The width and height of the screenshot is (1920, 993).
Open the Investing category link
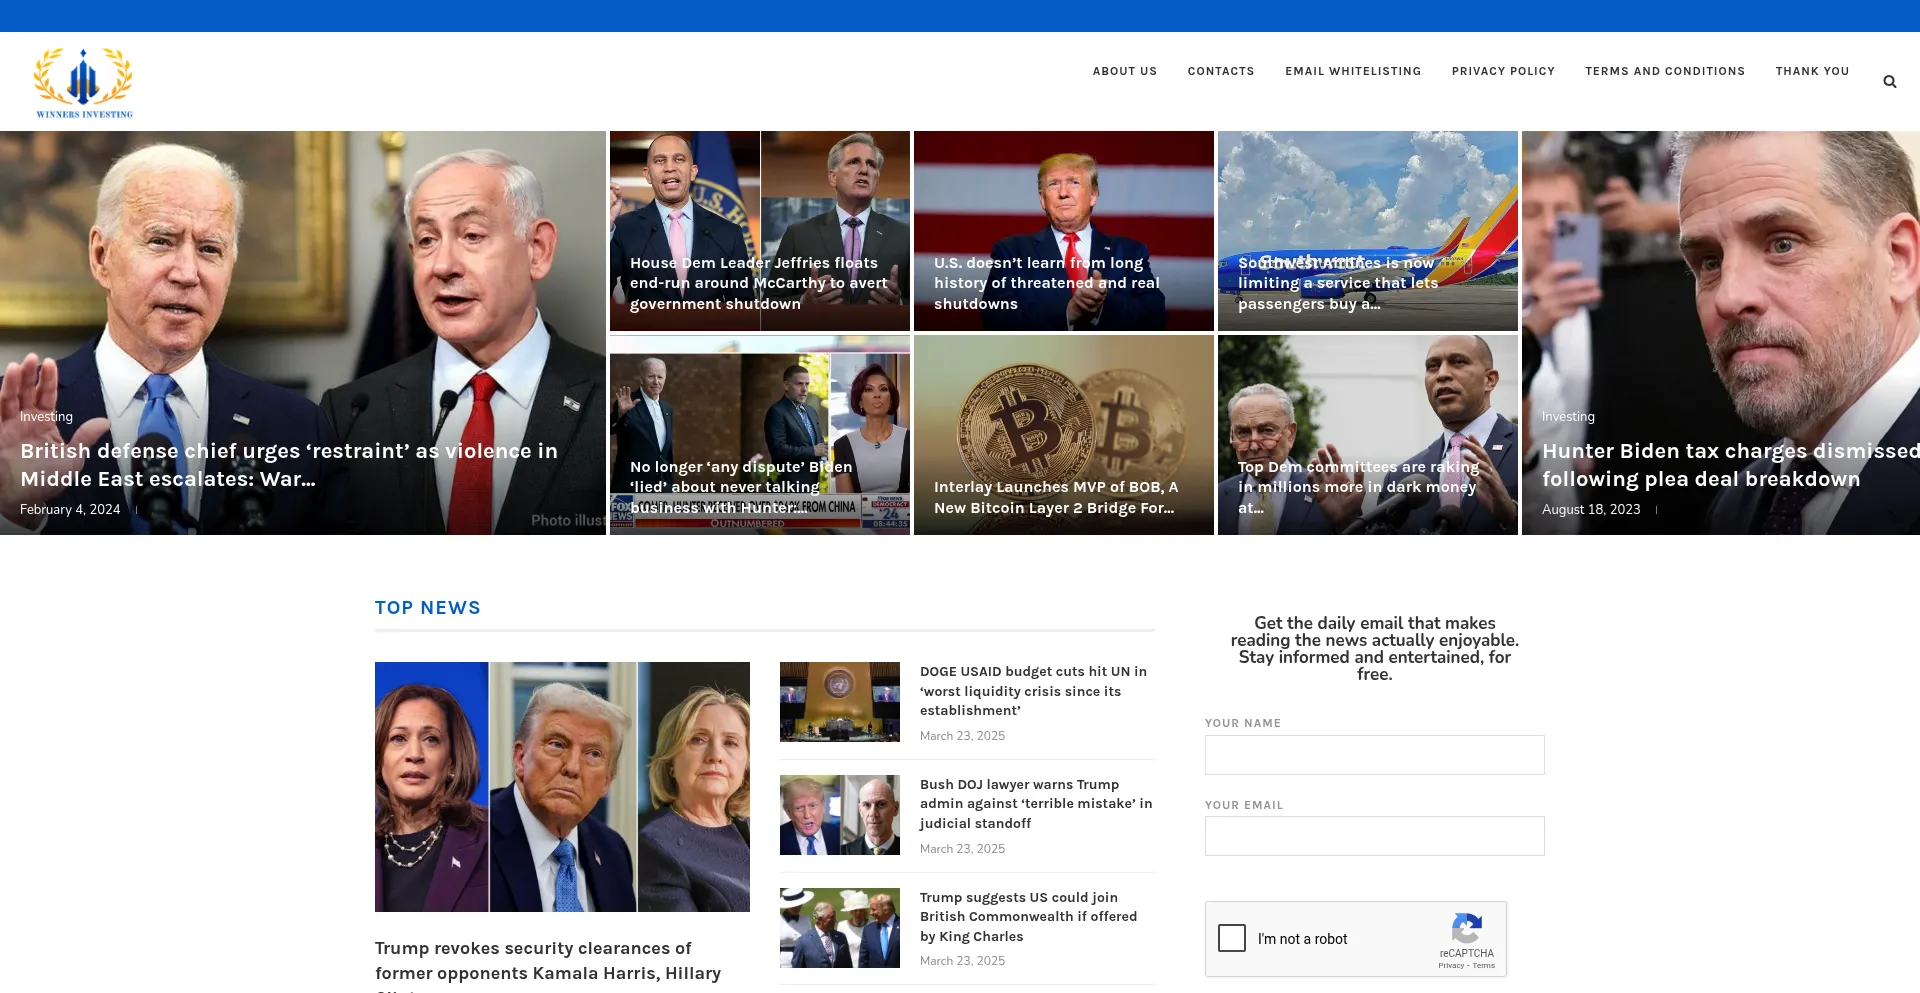coord(46,416)
